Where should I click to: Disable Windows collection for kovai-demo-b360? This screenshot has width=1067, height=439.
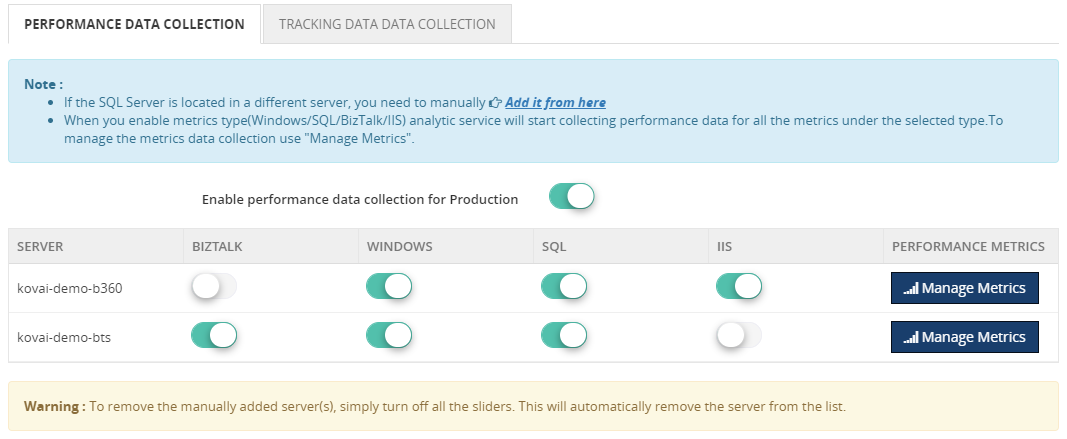(x=389, y=288)
